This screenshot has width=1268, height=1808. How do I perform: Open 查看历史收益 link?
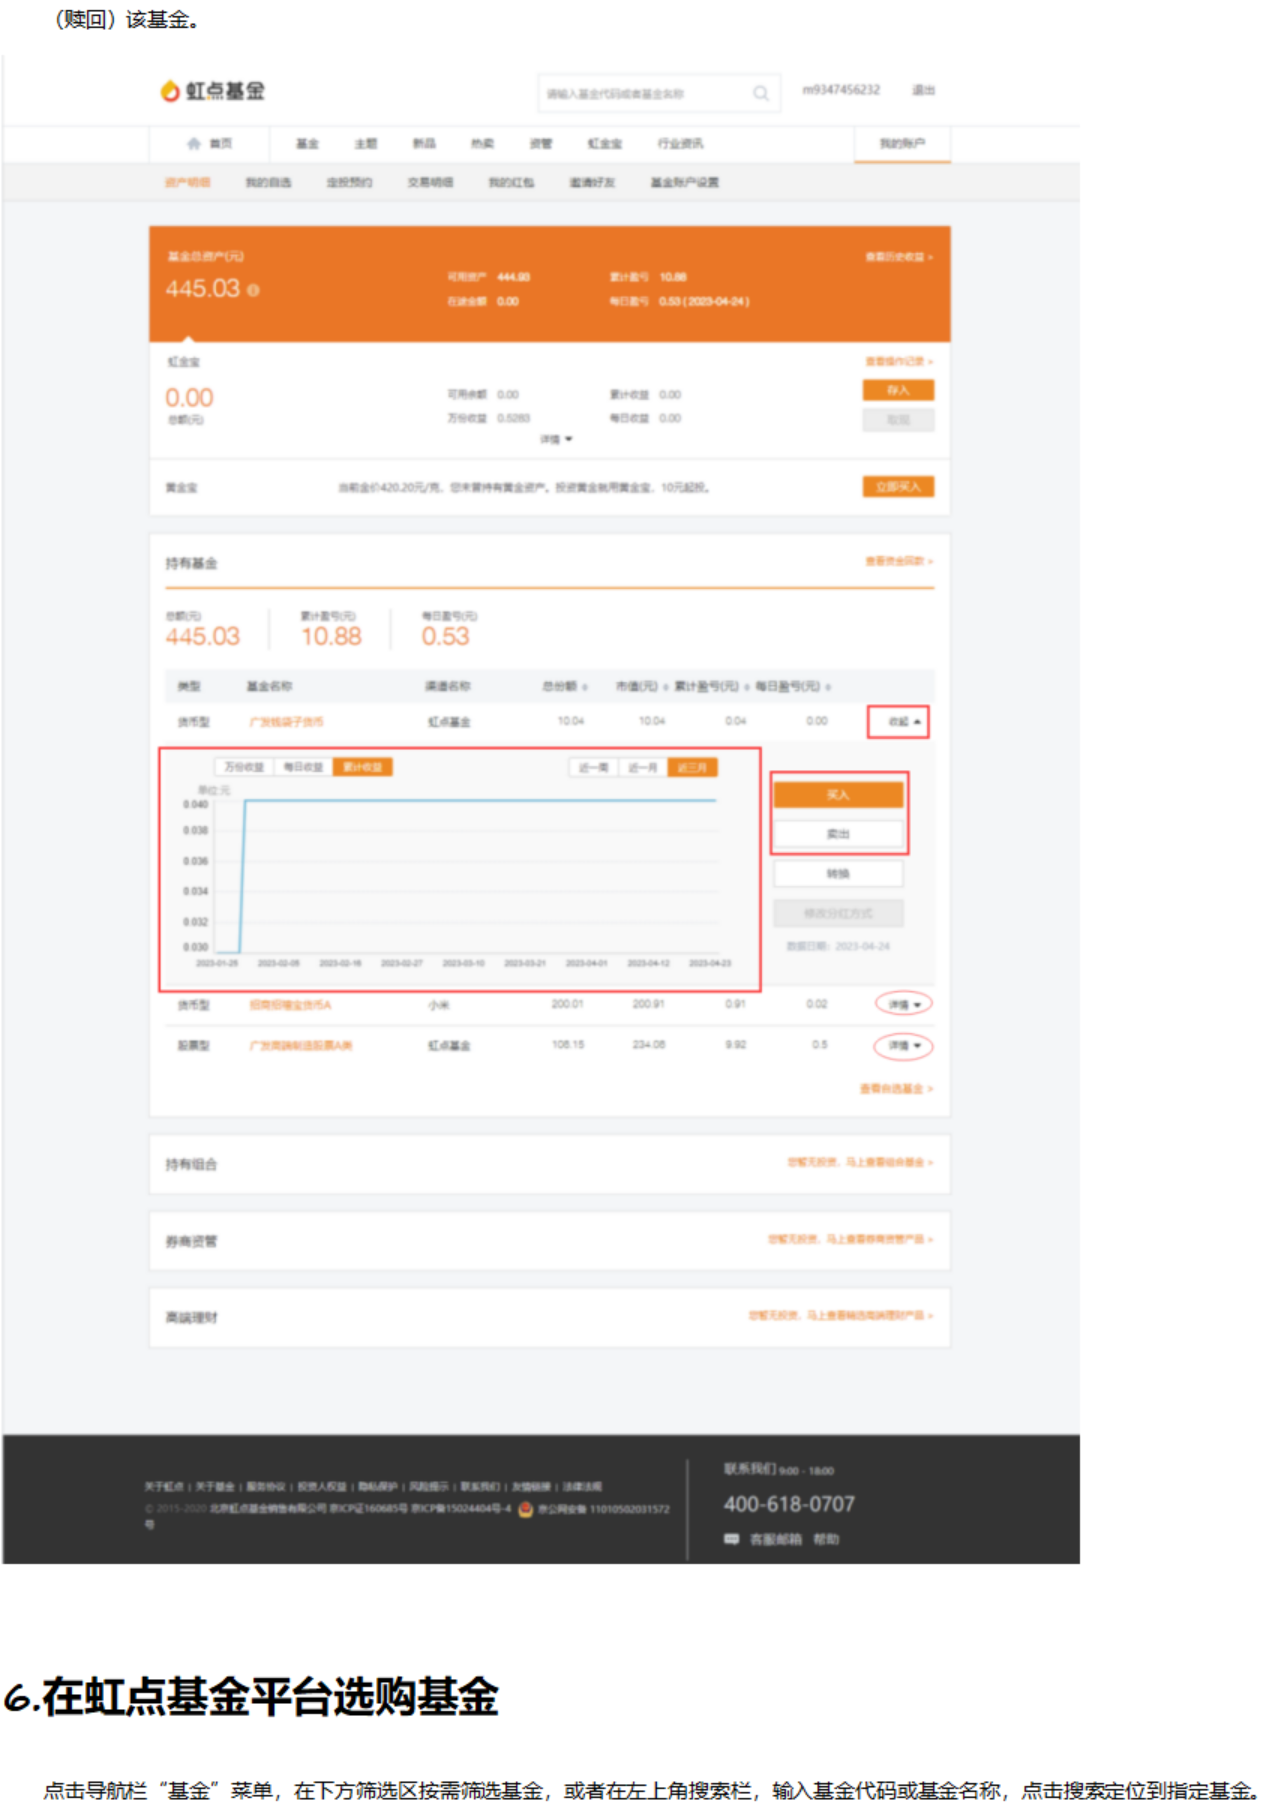coord(899,257)
